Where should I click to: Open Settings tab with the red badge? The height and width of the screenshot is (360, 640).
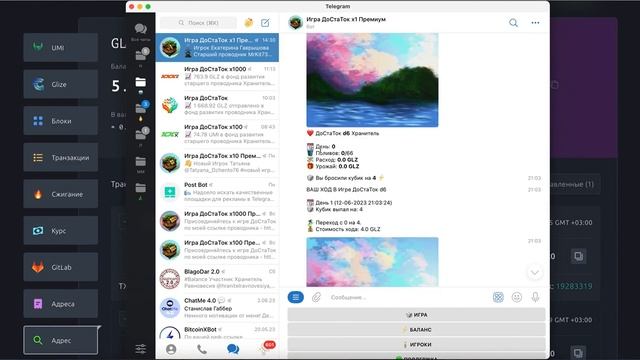(267, 348)
